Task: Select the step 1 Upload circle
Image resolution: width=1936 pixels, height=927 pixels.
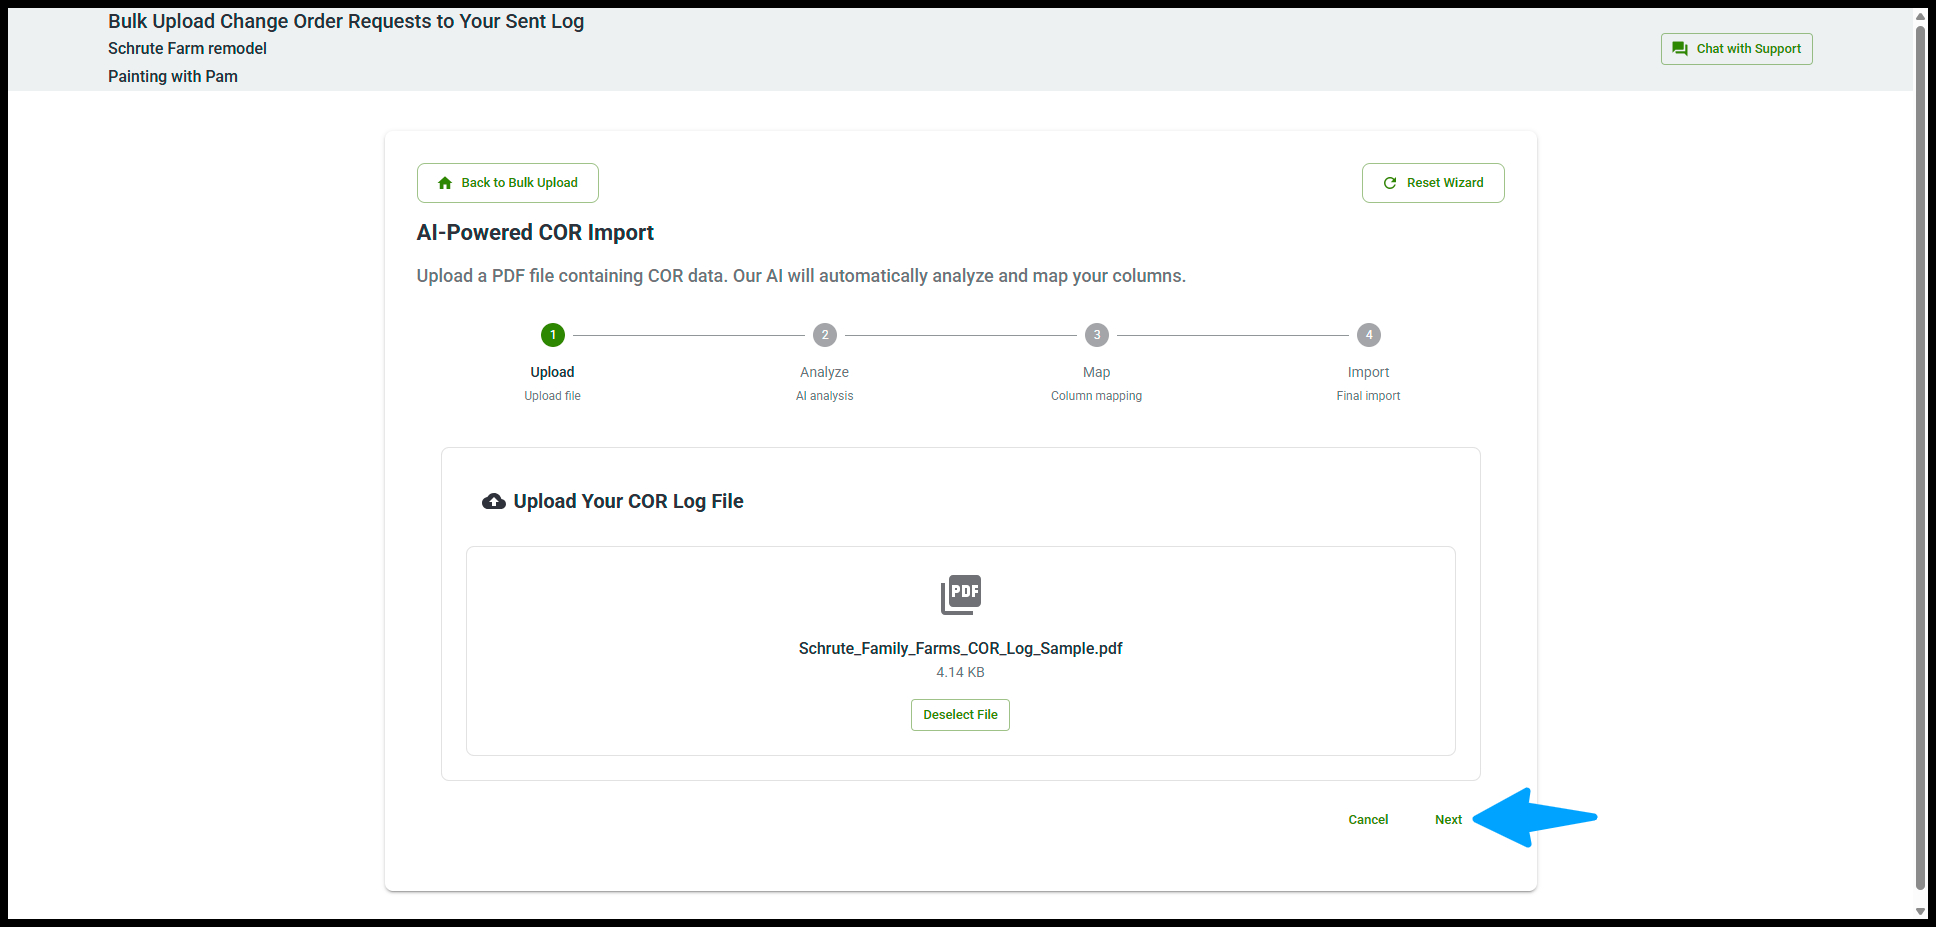Action: [552, 335]
